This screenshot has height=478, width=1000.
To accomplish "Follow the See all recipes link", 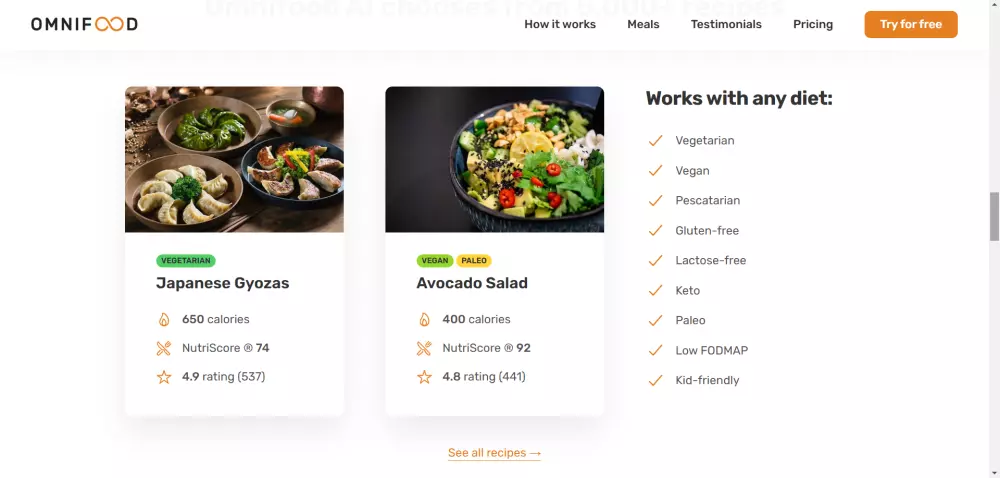I will pos(494,453).
